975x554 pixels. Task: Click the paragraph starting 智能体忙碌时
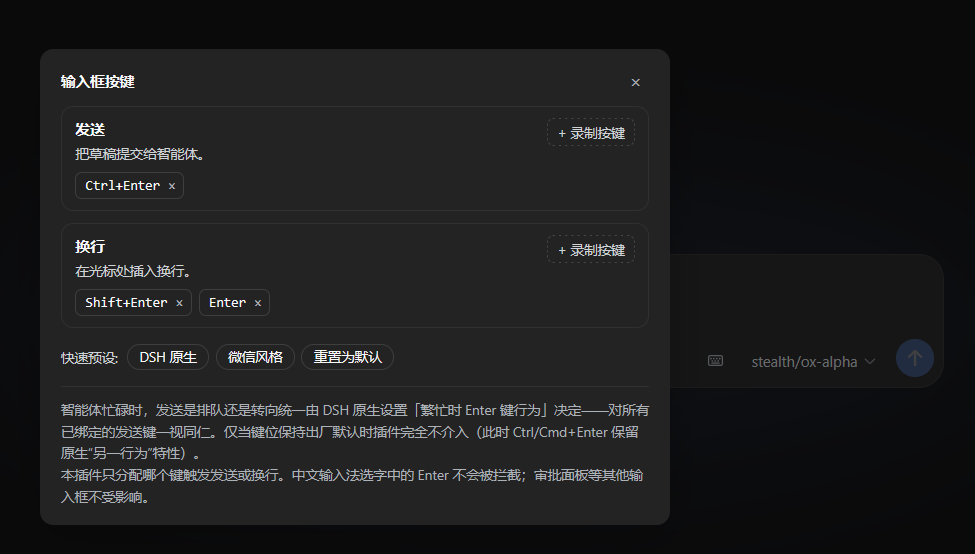pyautogui.click(x=354, y=432)
